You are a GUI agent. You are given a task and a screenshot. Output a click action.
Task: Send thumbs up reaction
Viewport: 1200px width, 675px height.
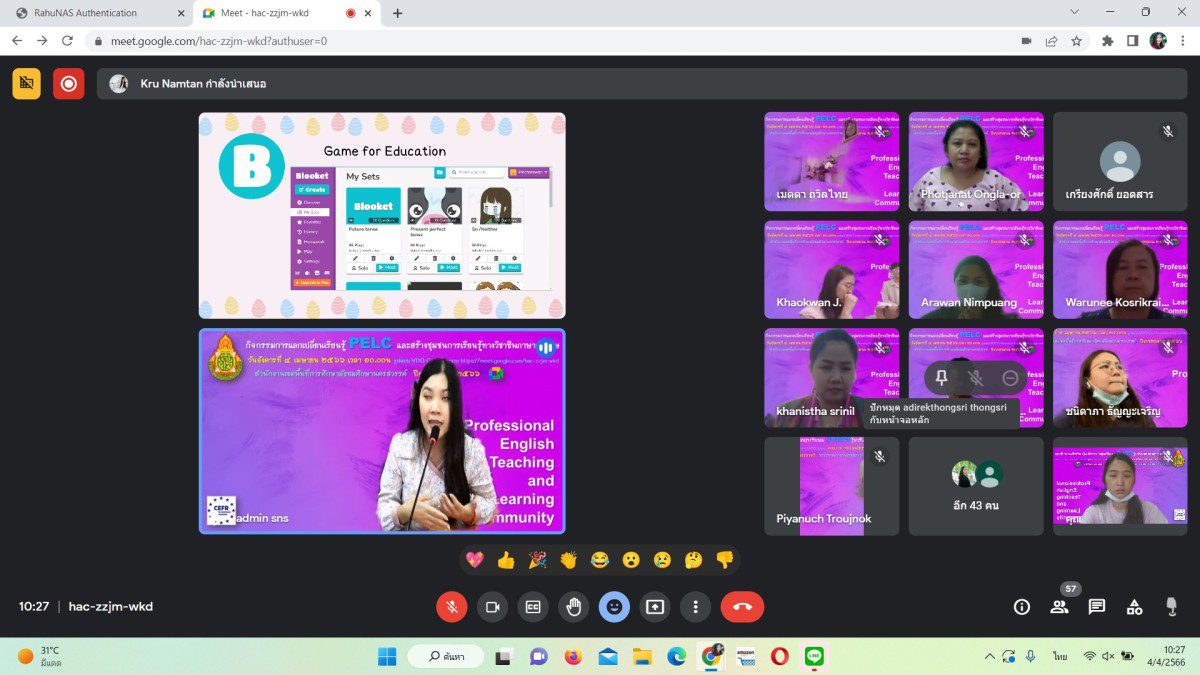pyautogui.click(x=506, y=560)
